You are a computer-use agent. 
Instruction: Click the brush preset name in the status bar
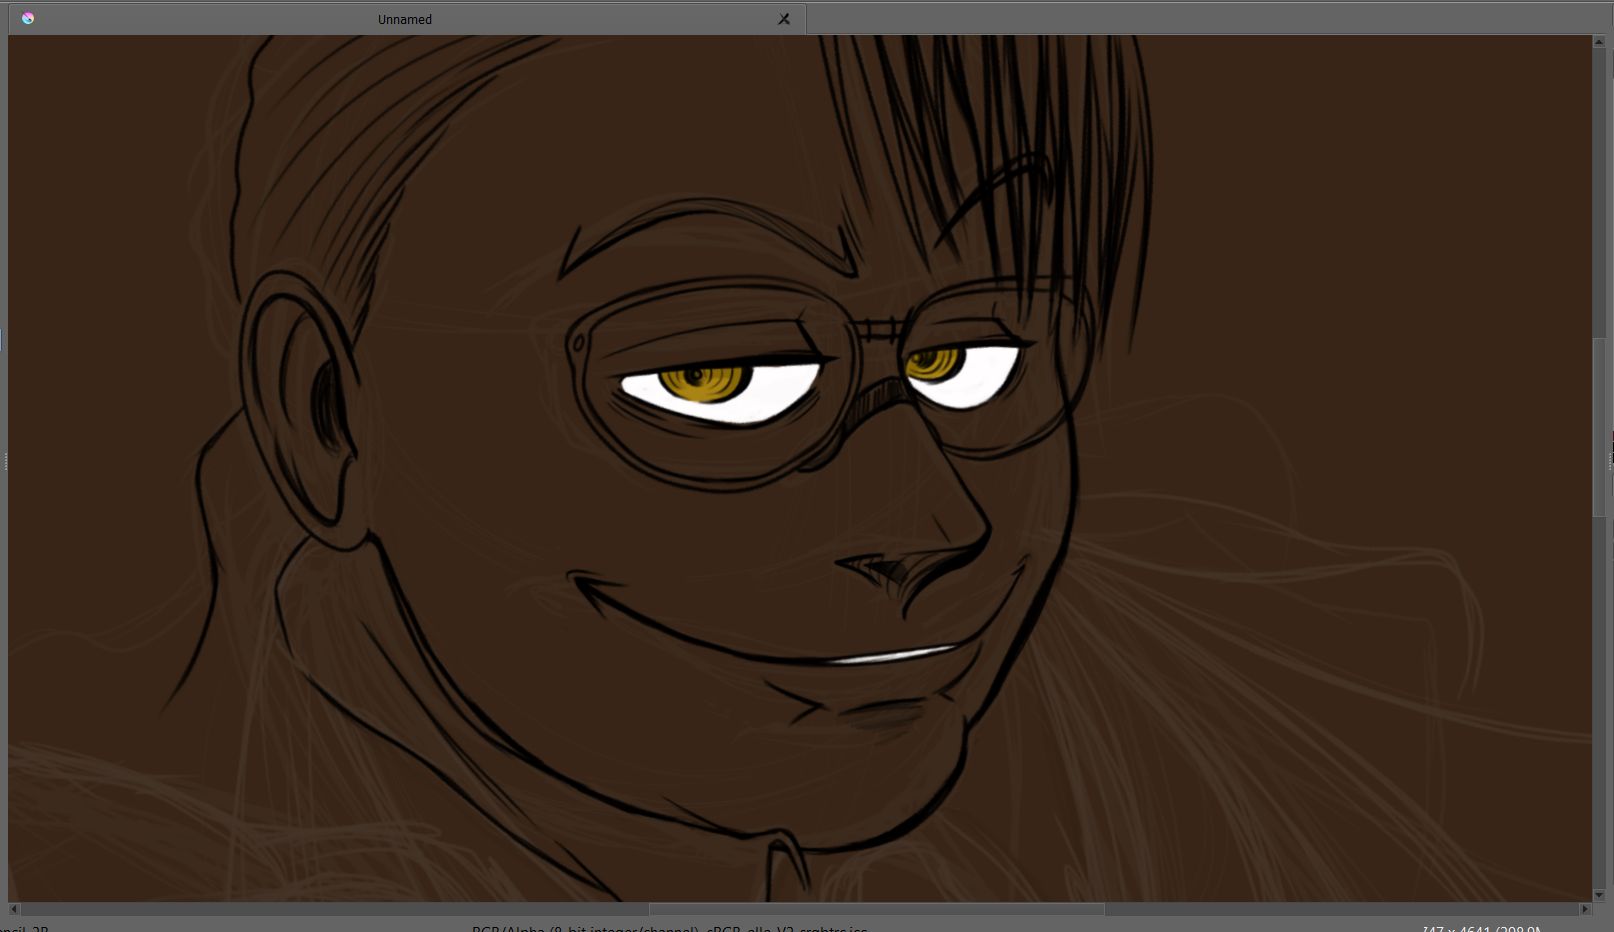point(24,929)
